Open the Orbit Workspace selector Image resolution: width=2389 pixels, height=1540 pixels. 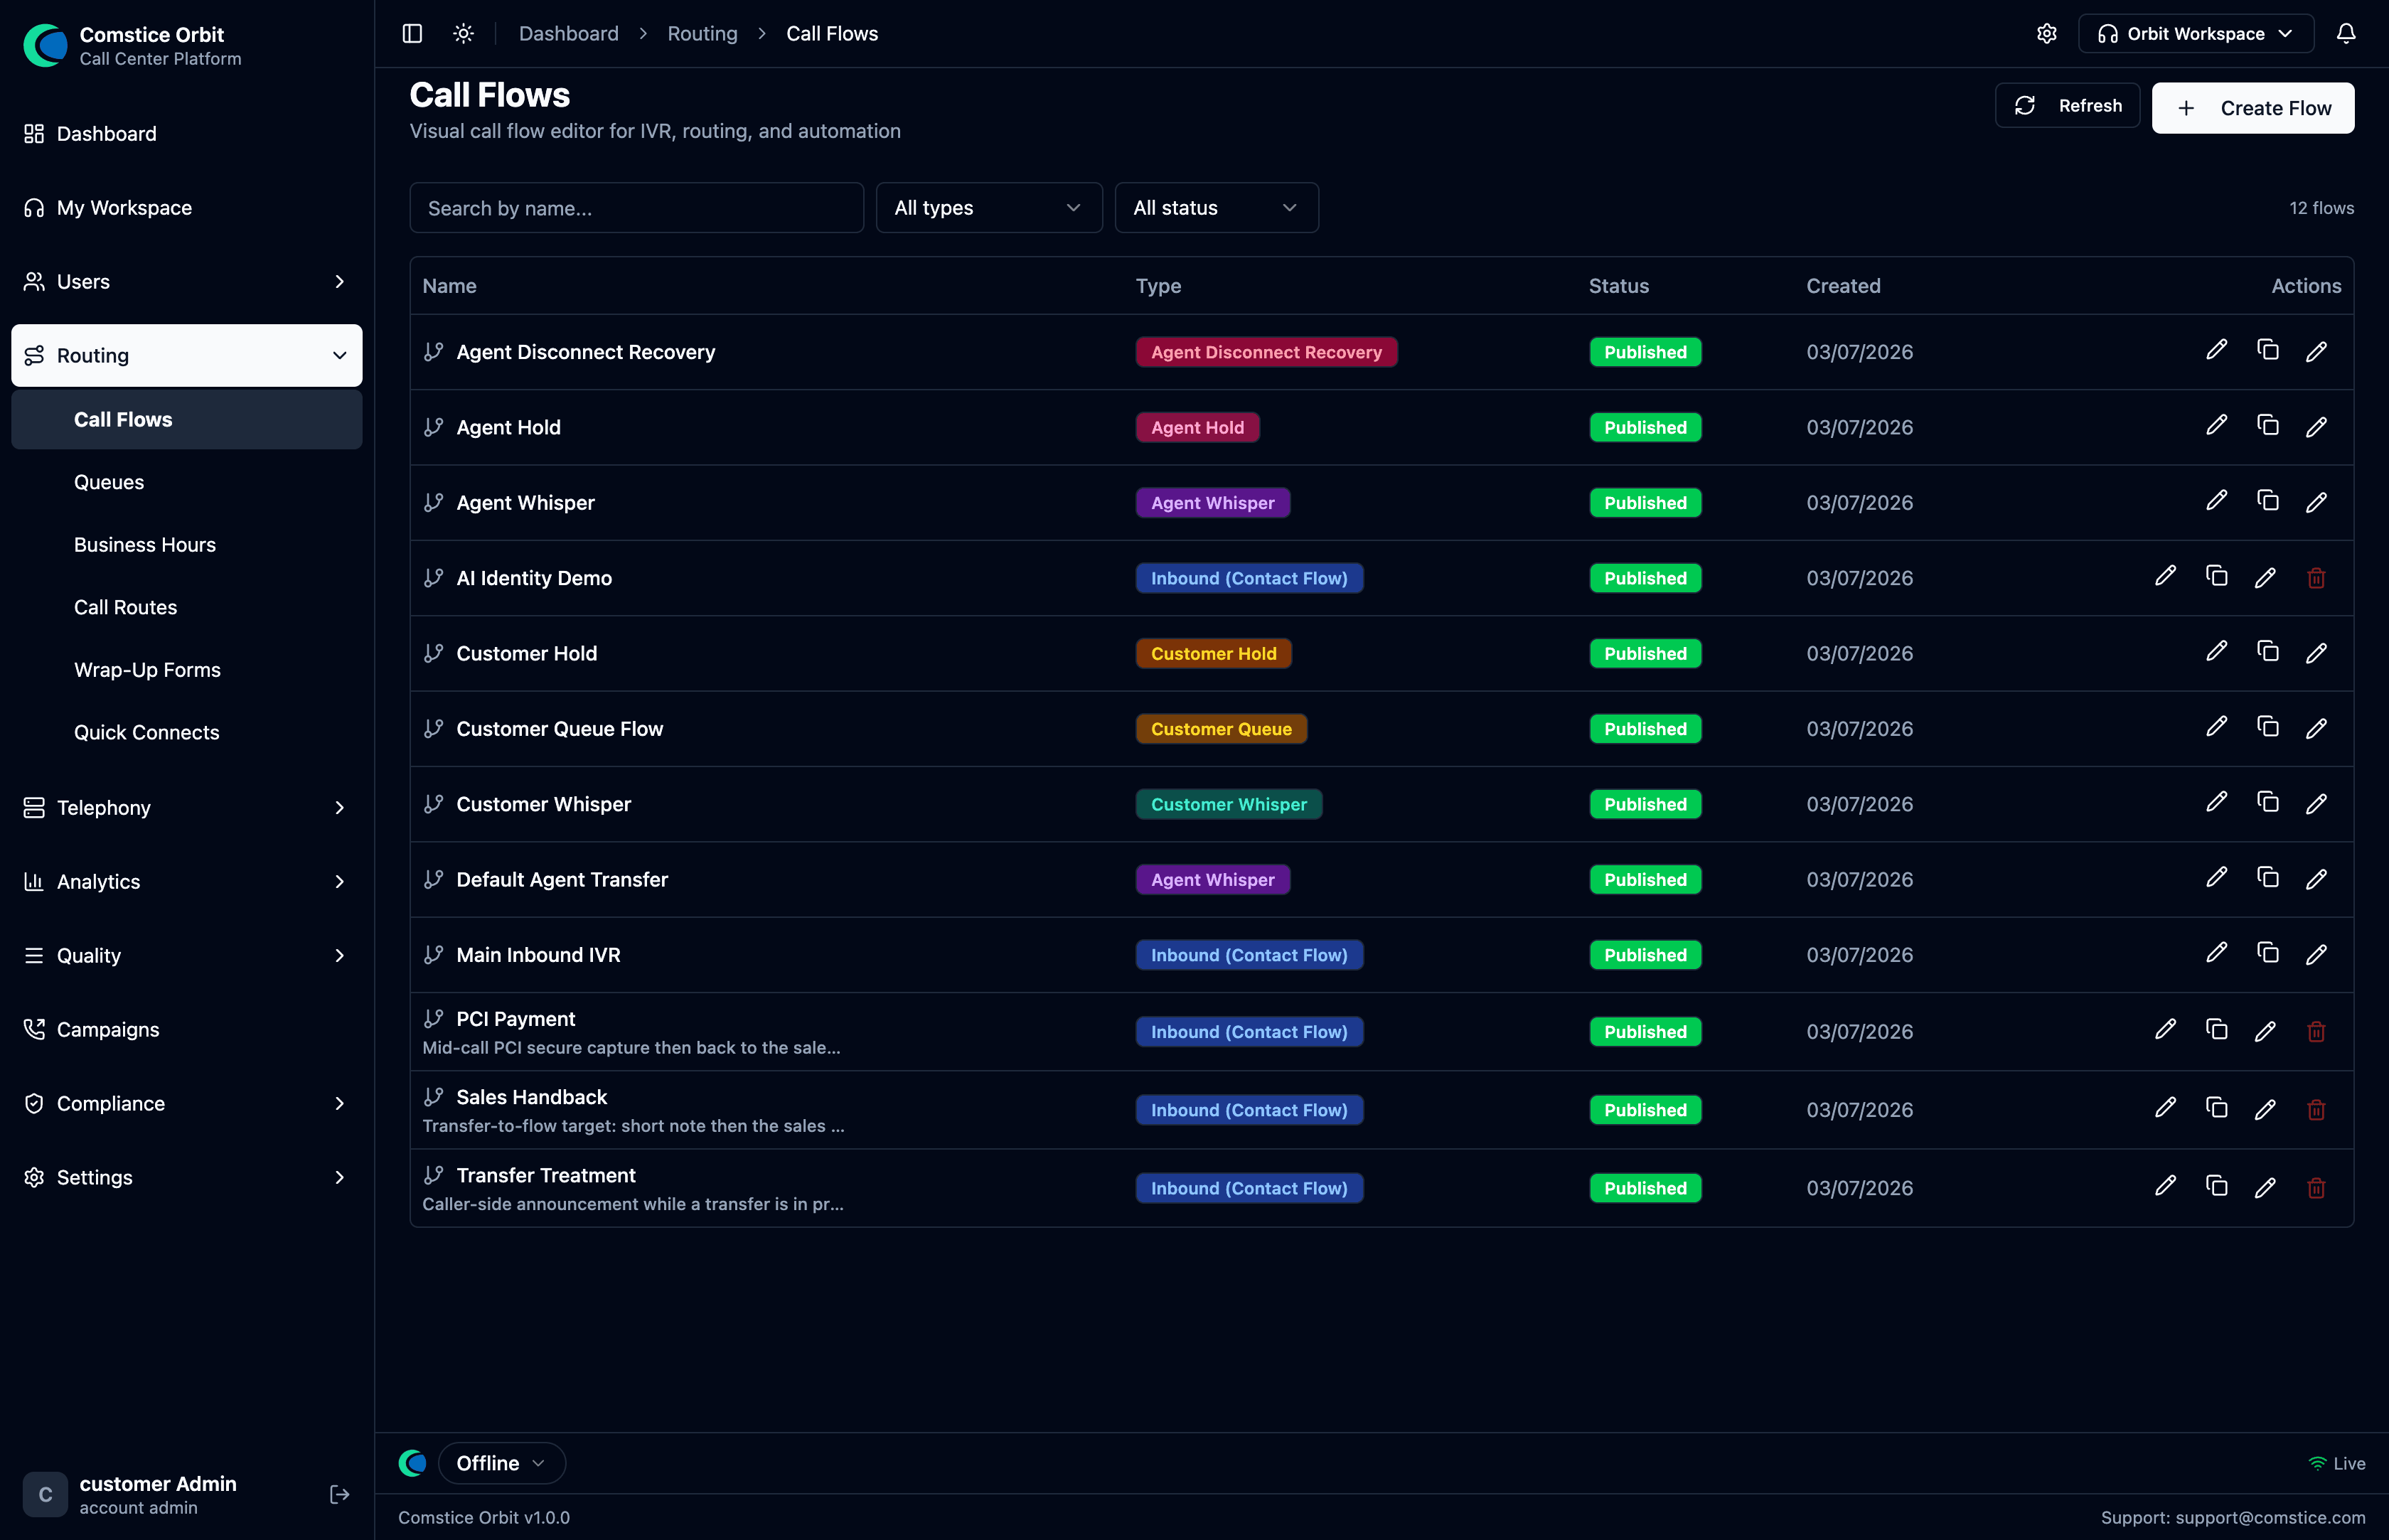tap(2195, 34)
